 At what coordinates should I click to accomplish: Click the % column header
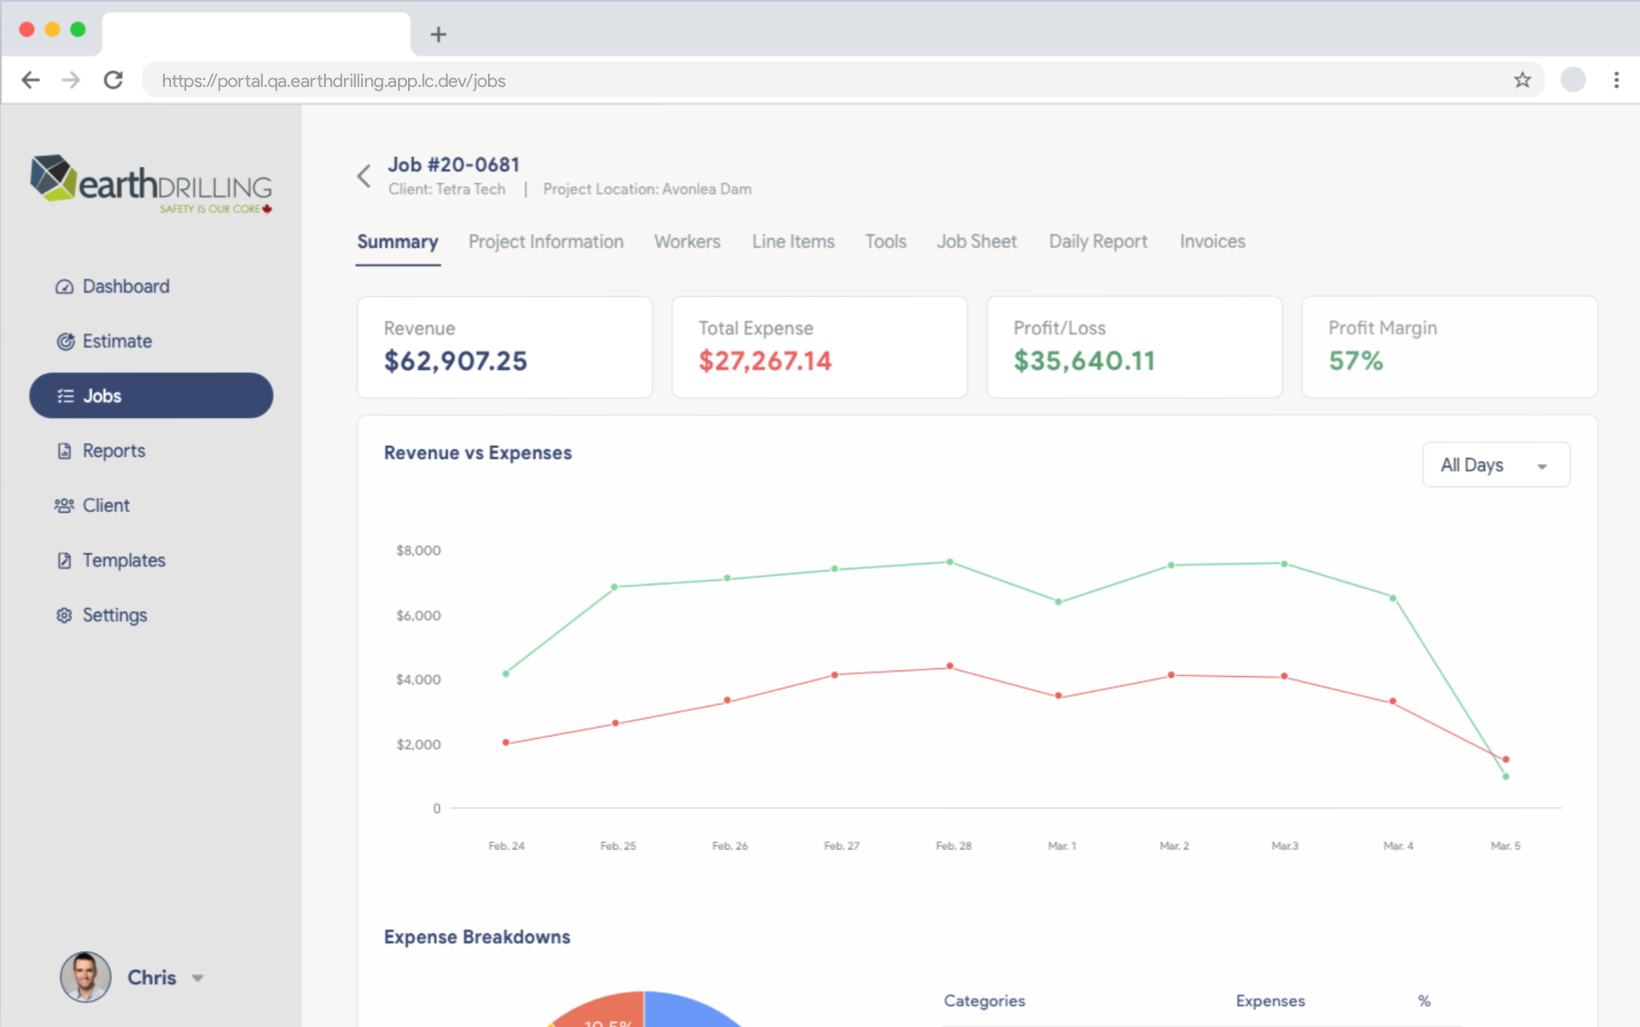1424,1001
